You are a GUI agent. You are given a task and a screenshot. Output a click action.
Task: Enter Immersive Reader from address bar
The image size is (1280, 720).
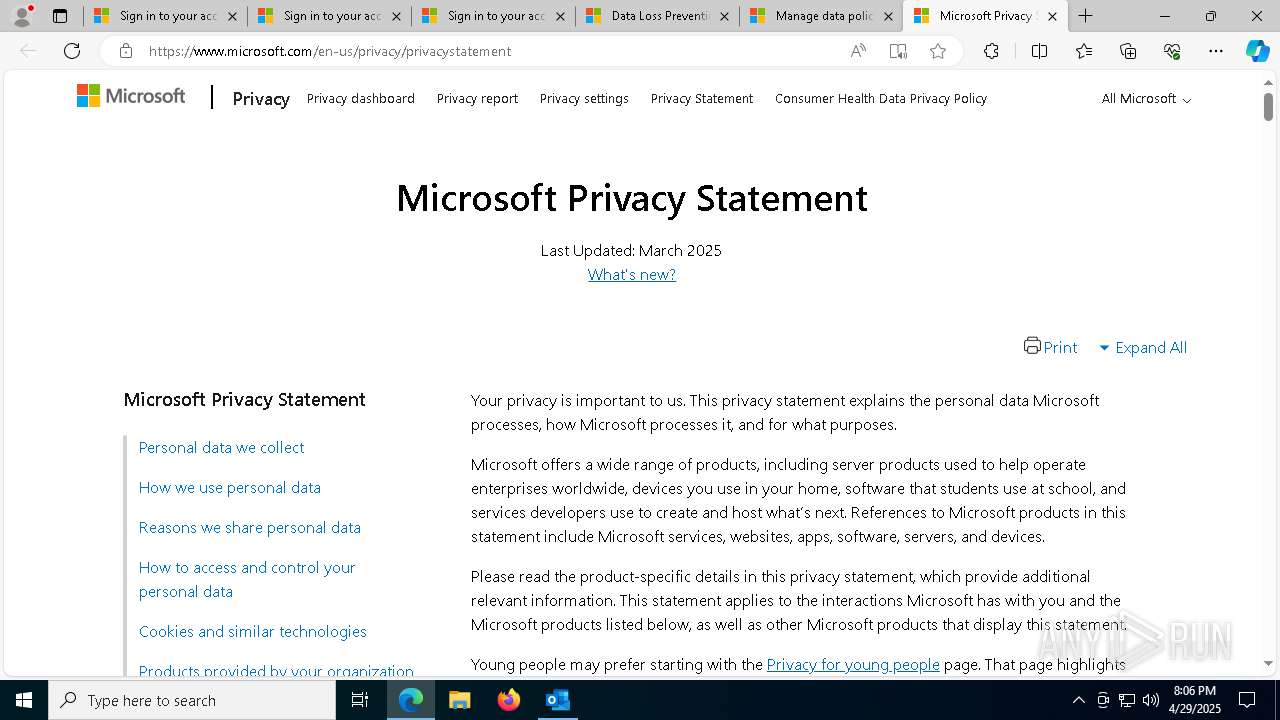[x=898, y=51]
